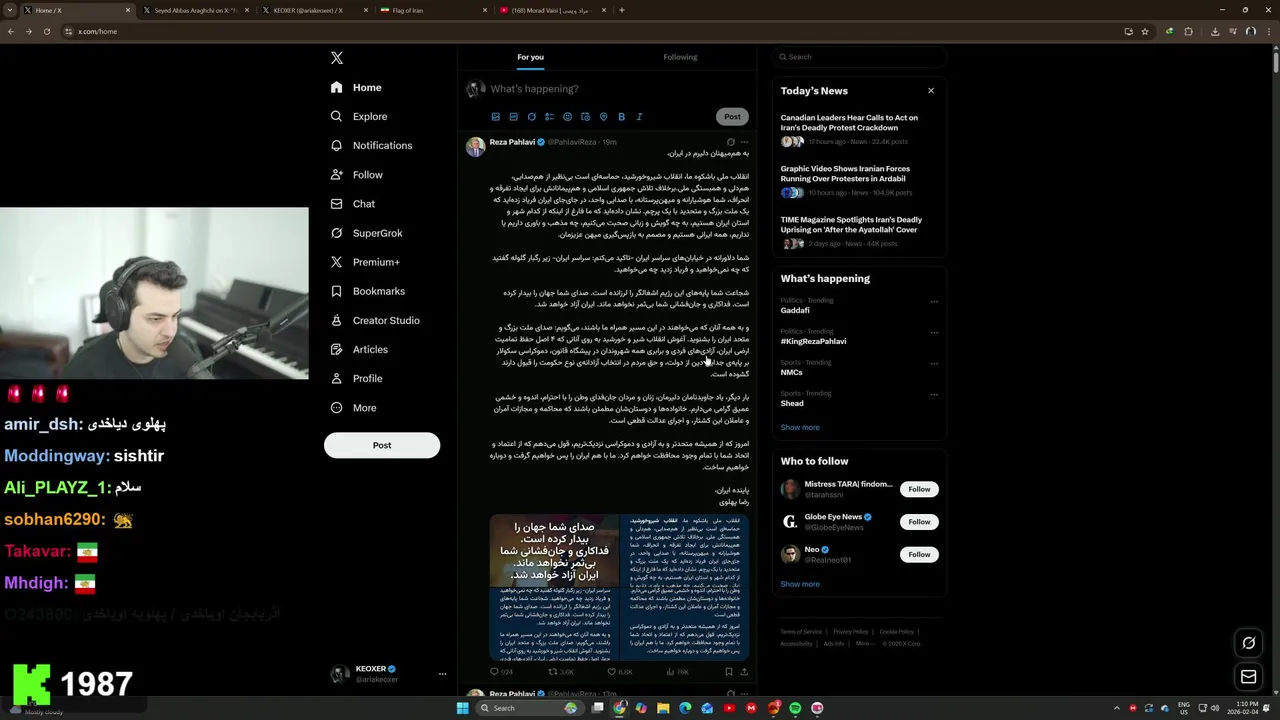This screenshot has width=1280, height=720.
Task: Show more in Who to follow
Action: pyautogui.click(x=800, y=584)
